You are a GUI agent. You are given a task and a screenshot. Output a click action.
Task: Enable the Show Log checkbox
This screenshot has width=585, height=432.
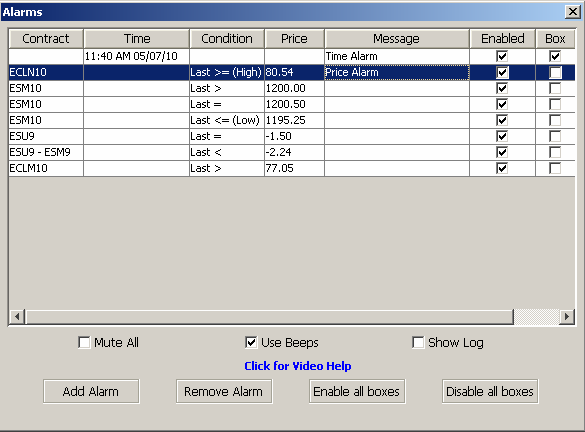point(418,342)
